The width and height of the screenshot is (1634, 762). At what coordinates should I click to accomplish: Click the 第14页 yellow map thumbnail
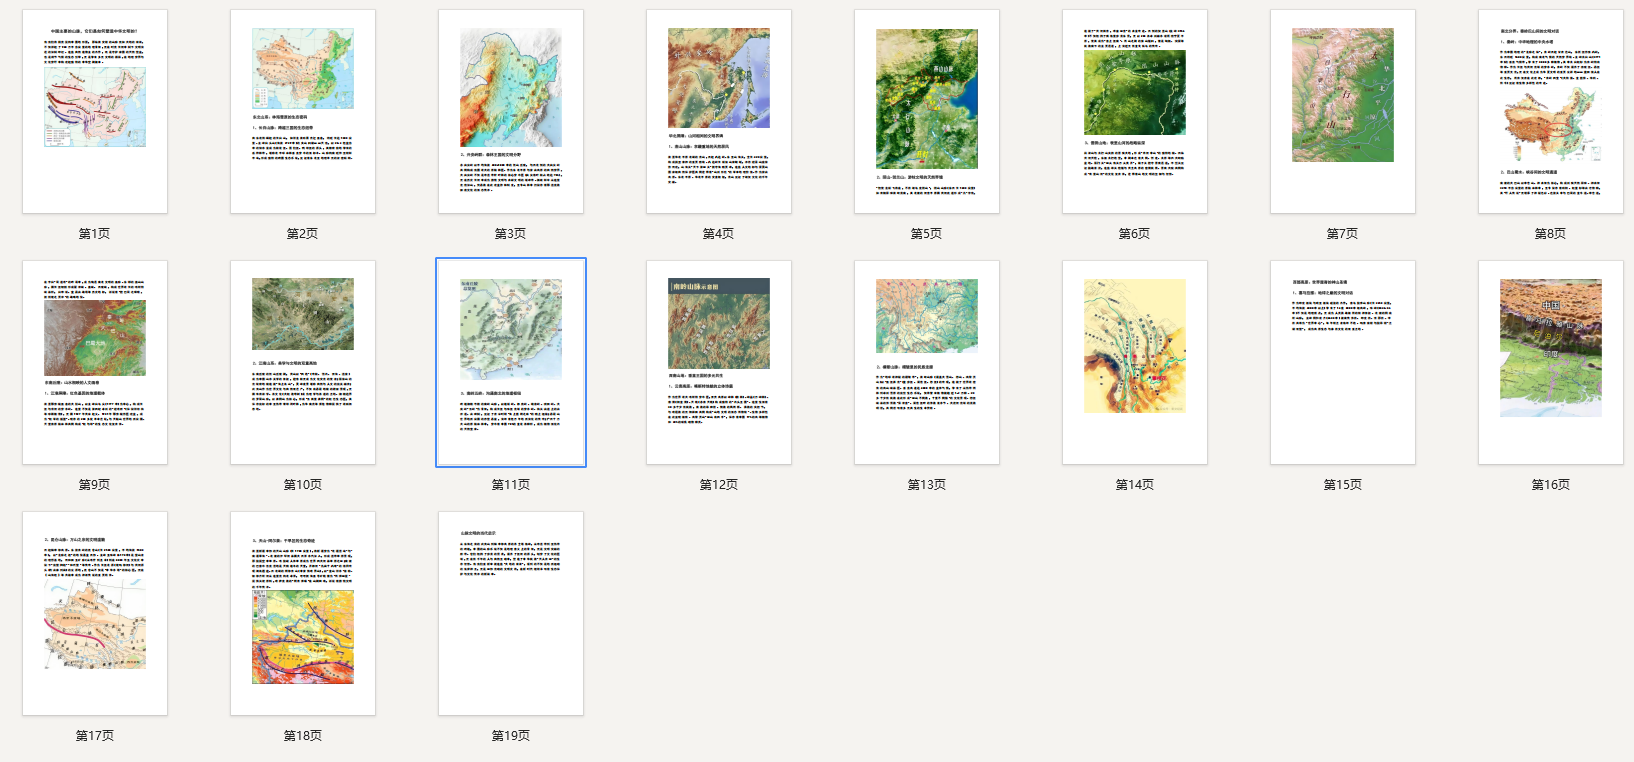coord(1135,362)
